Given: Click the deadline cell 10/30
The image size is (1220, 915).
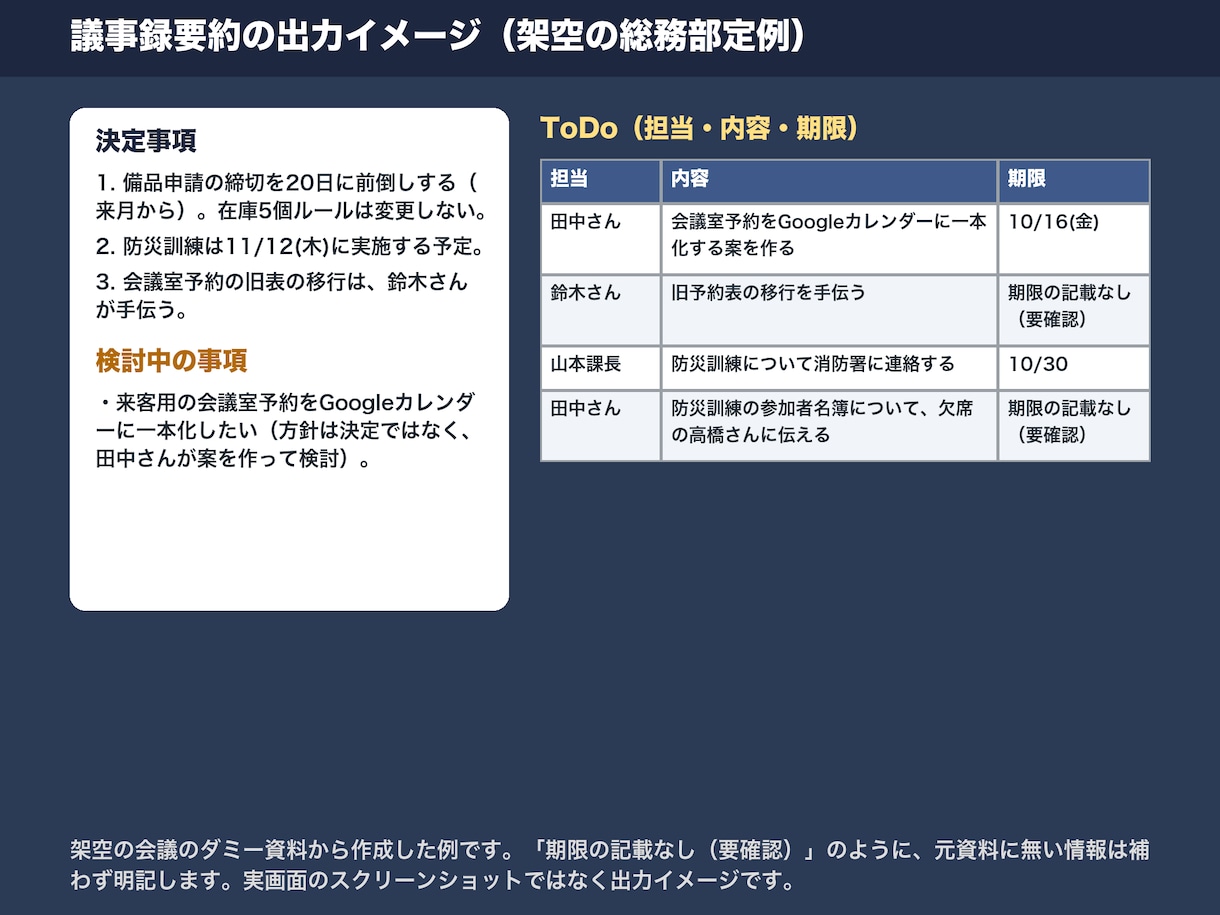Looking at the screenshot, I should tap(1074, 368).
